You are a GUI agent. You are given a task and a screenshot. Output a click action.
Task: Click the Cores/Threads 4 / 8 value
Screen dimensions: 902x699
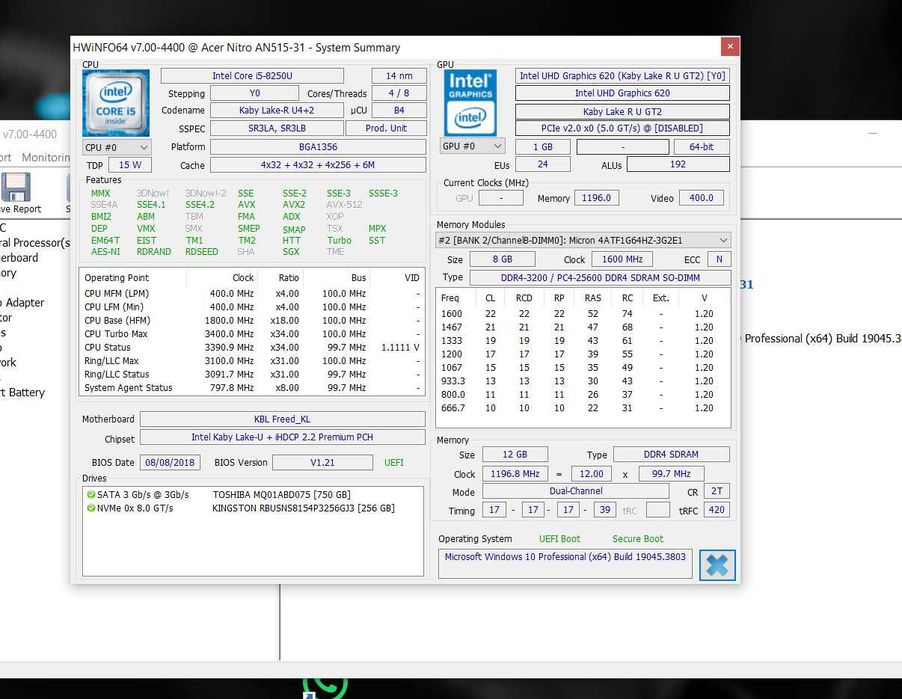(x=399, y=93)
